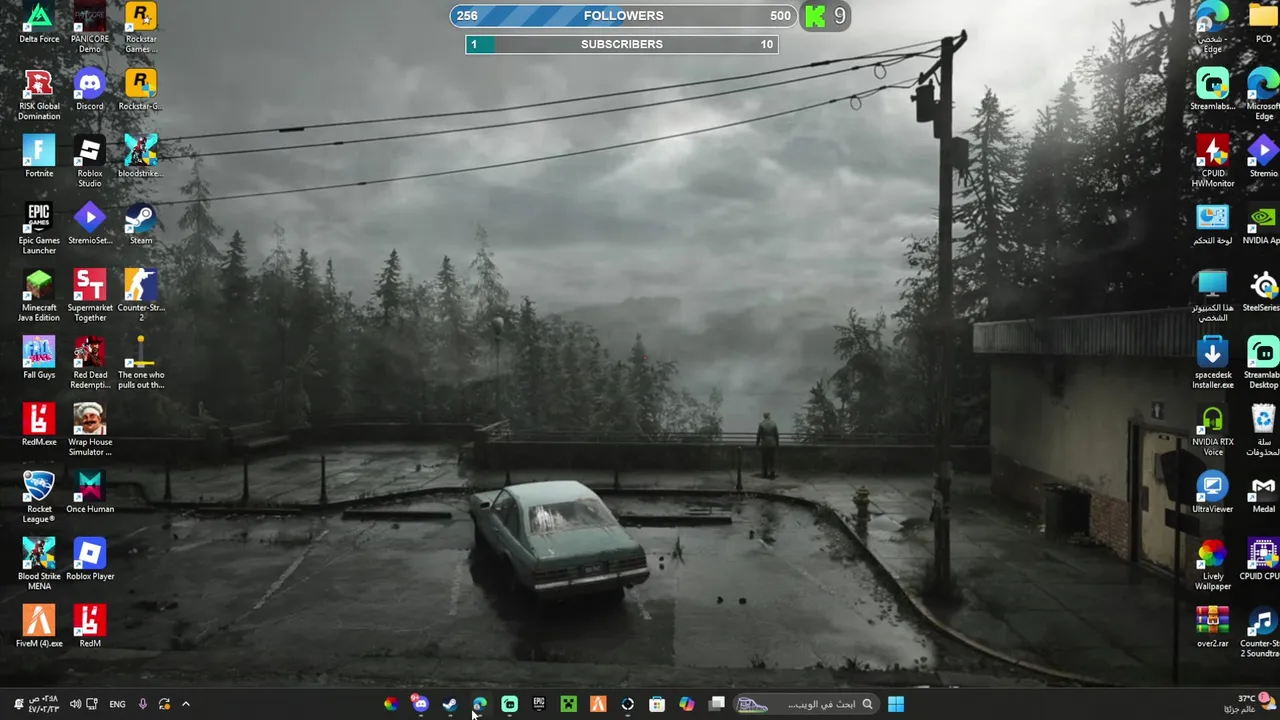Image resolution: width=1280 pixels, height=720 pixels.
Task: Open the Delta Force desktop shortcut
Action: [39, 23]
